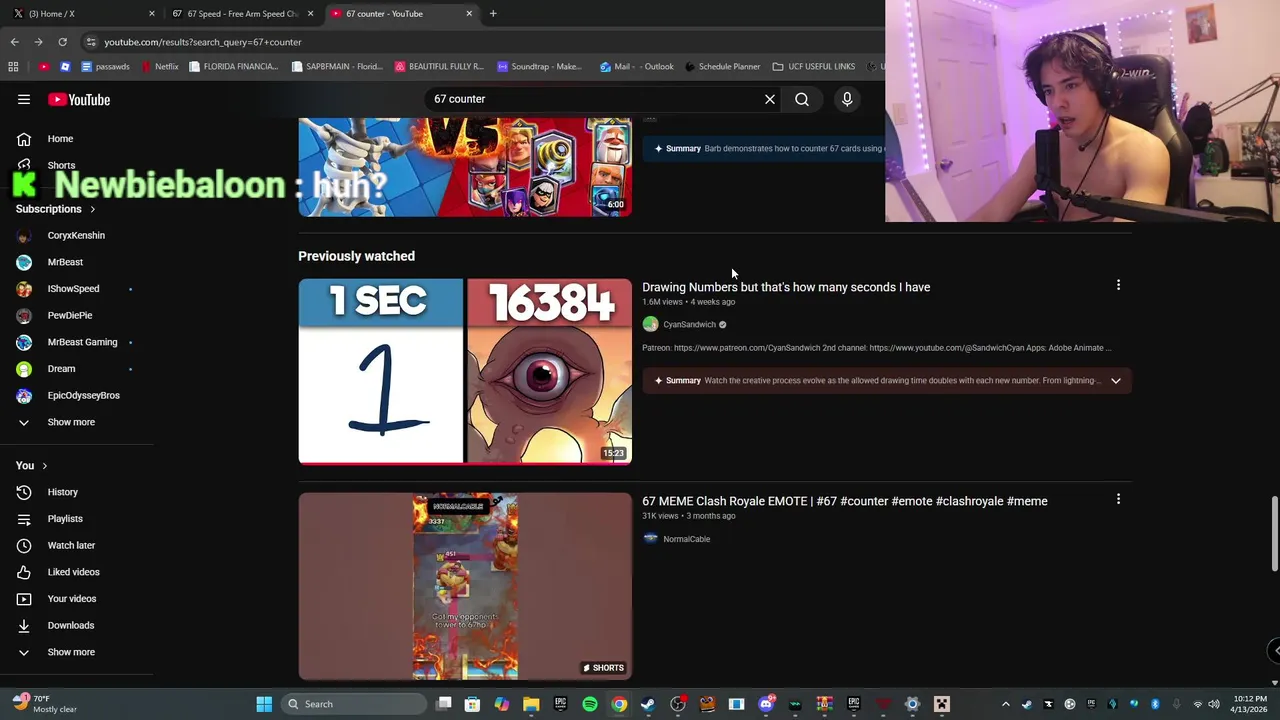
Task: Click the YouTube logo
Action: 79,99
